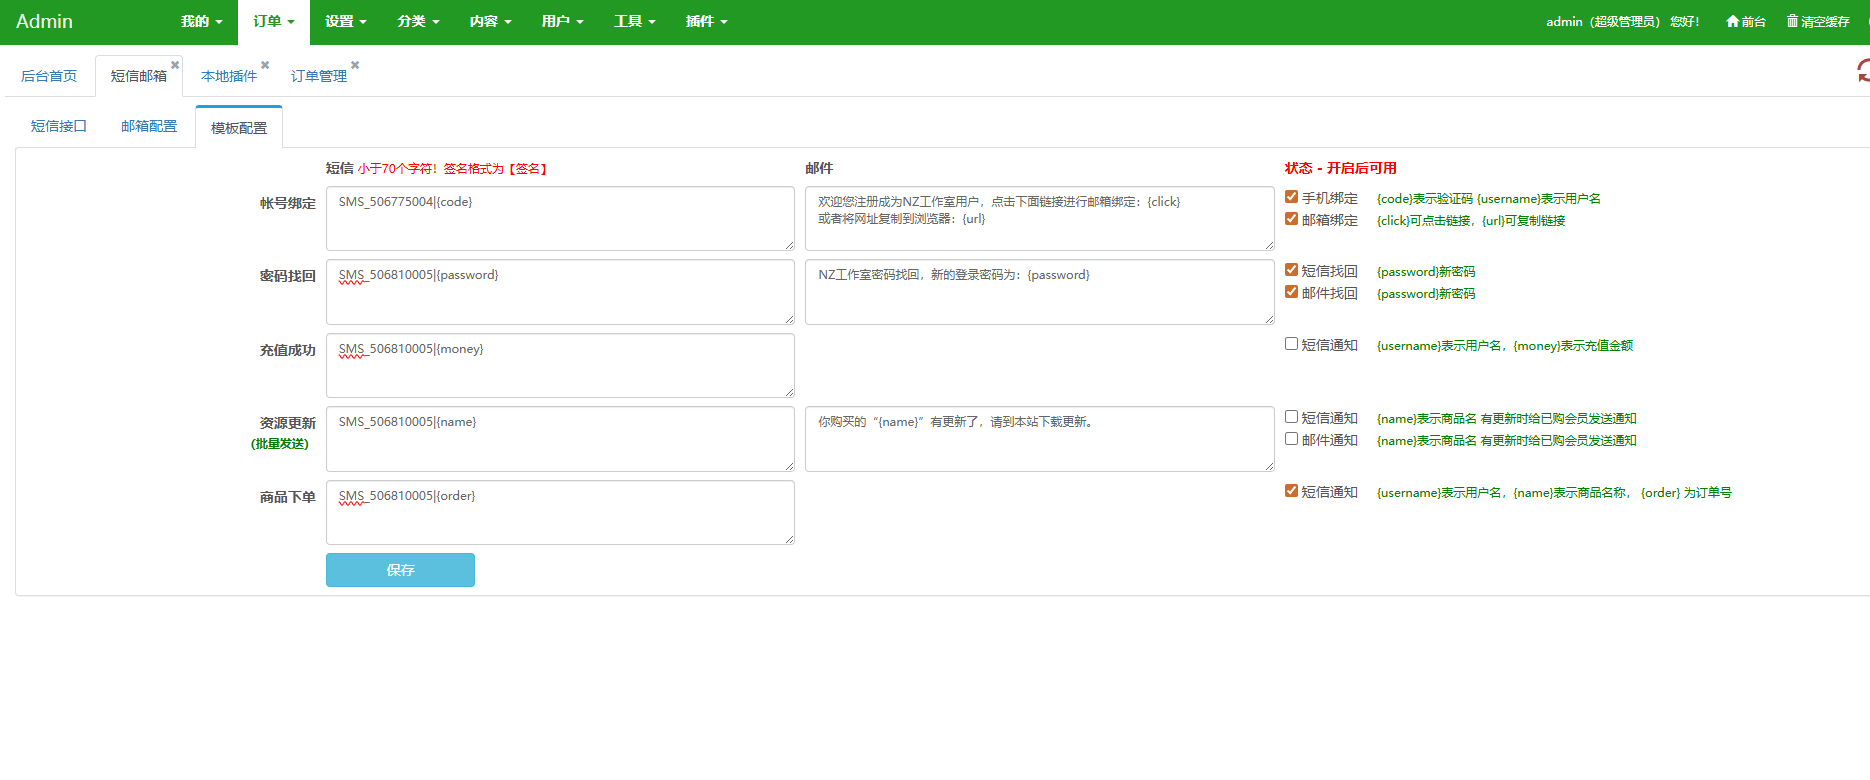Expand the 插件 dropdown menu
Viewport: 1870px width, 780px height.
[x=706, y=22]
